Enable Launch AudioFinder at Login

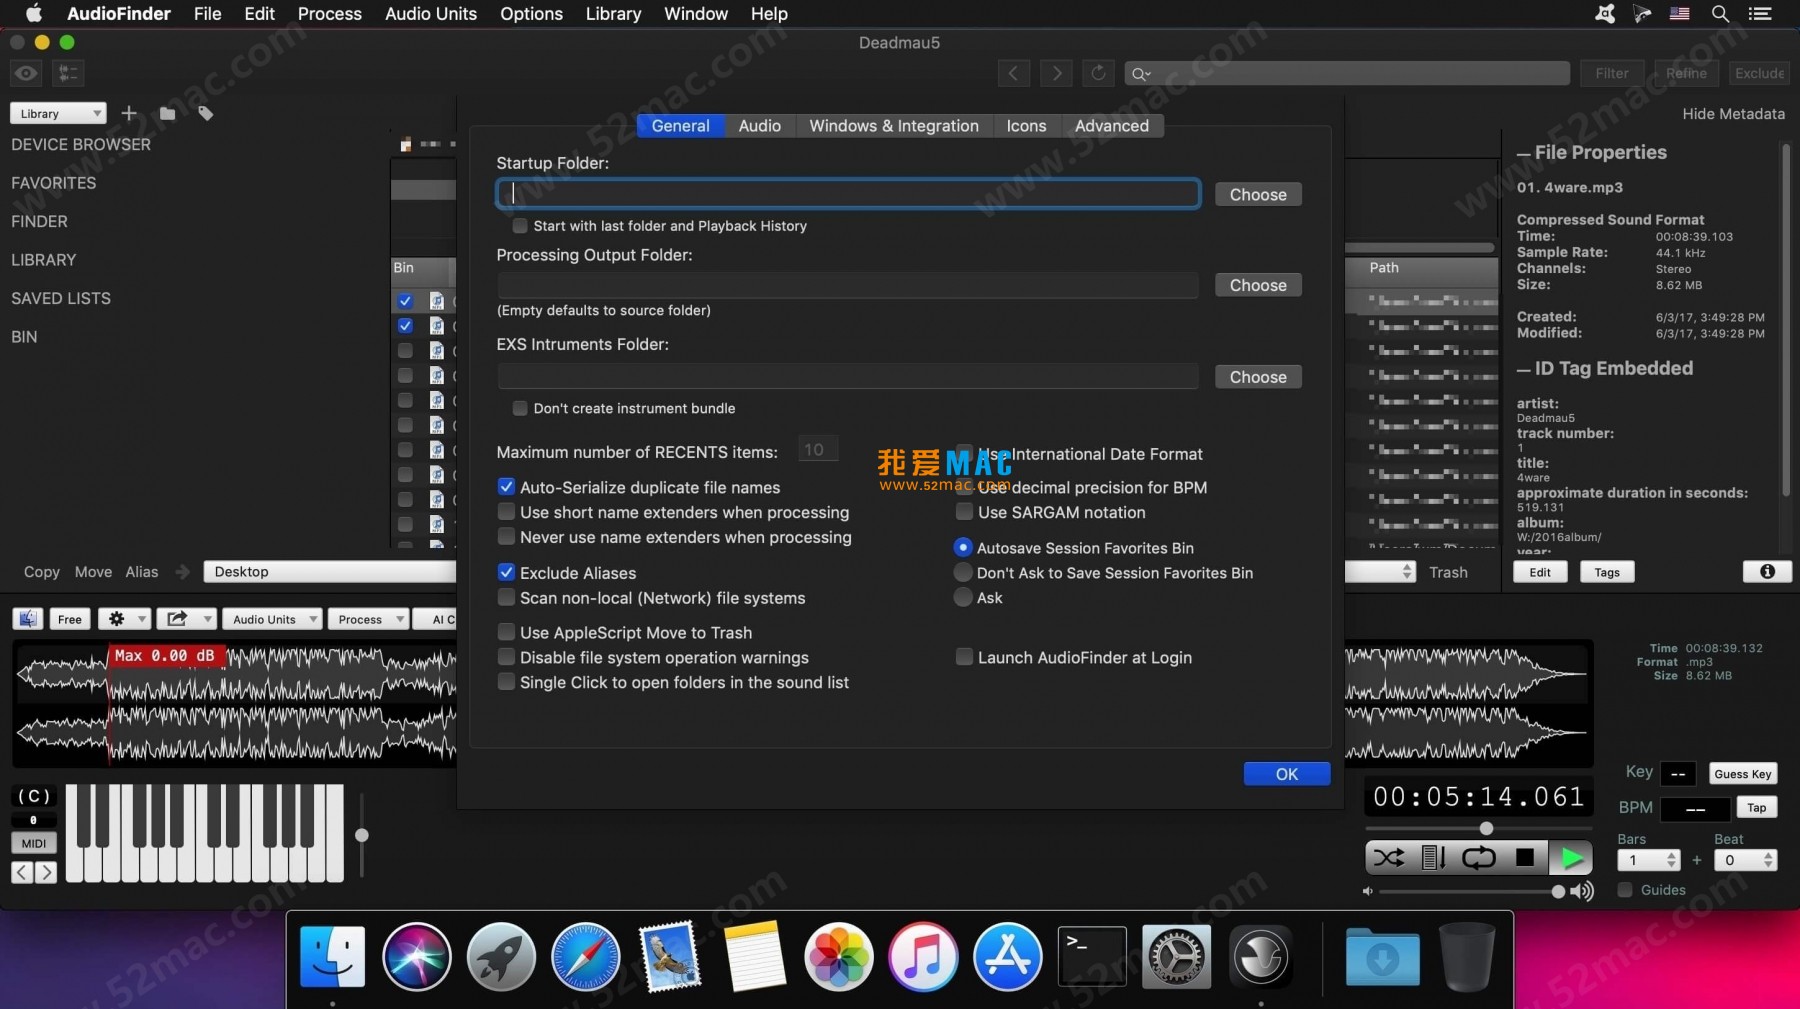pyautogui.click(x=964, y=657)
